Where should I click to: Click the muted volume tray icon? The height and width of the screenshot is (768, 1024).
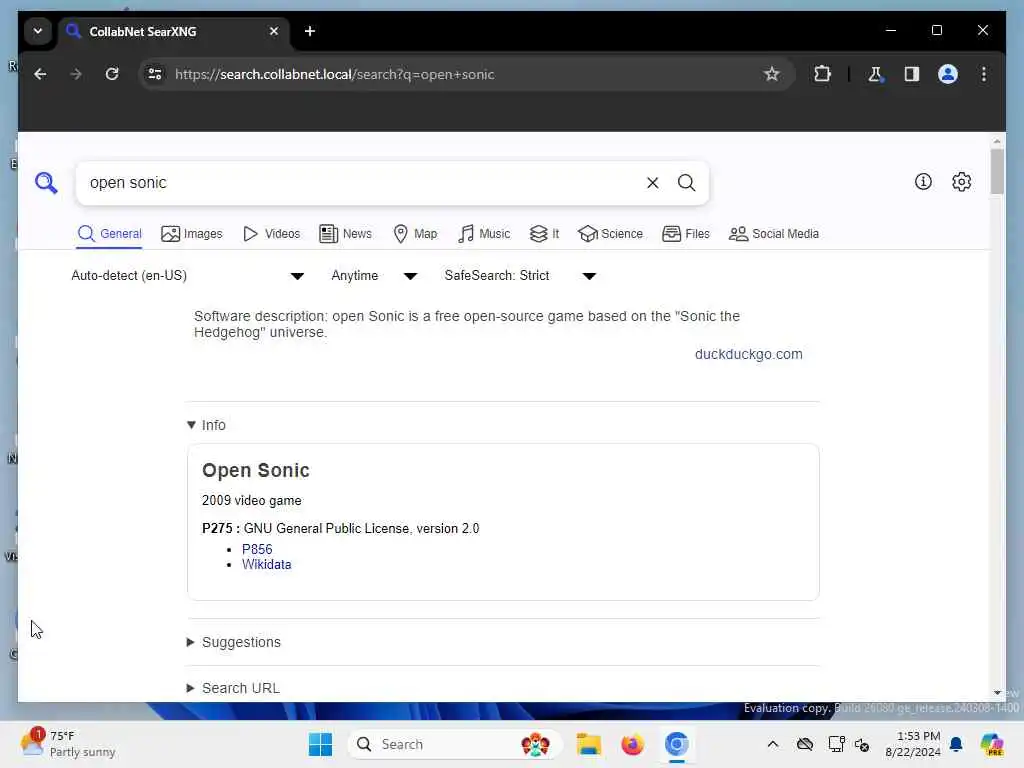point(862,744)
